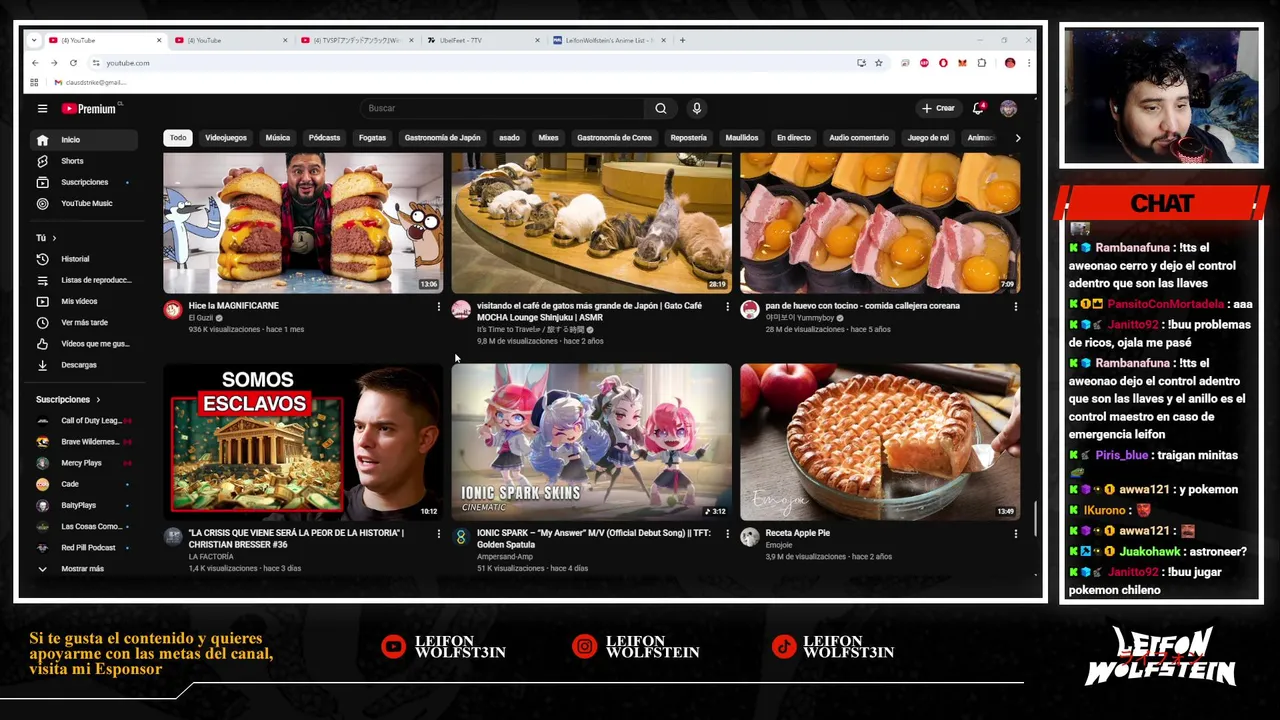Switch to LeifonWolfstein's Anime List tab
Viewport: 1280px width, 720px height.
pyautogui.click(x=610, y=40)
